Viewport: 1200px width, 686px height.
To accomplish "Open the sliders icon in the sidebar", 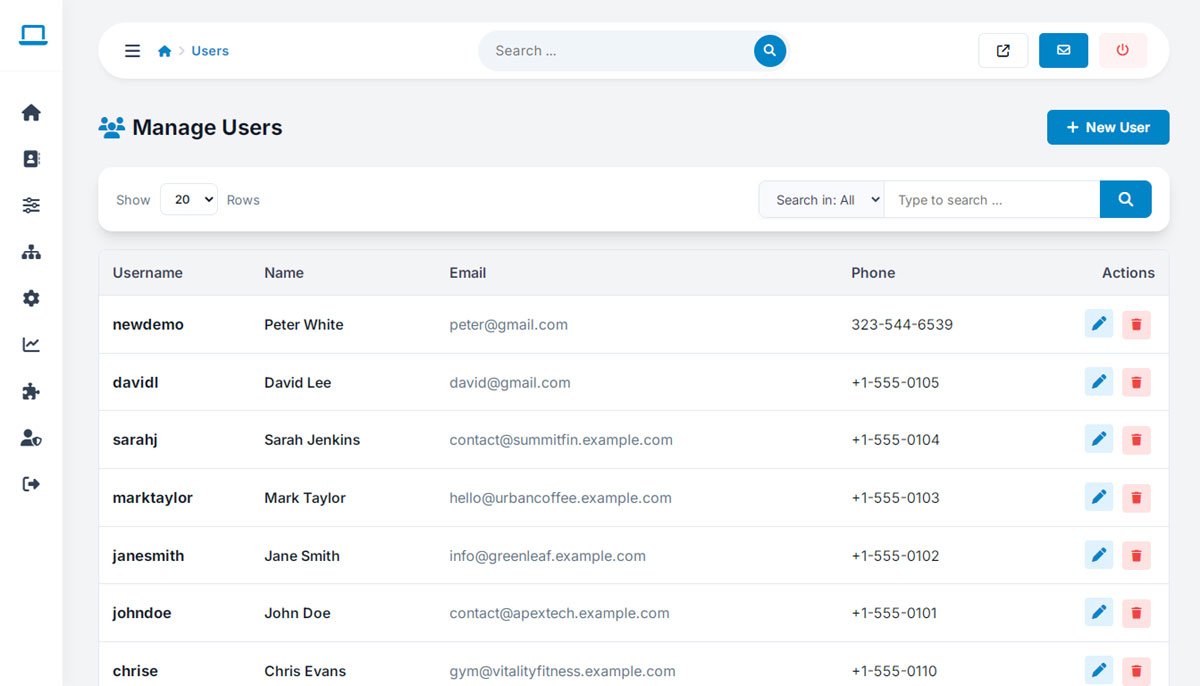I will pyautogui.click(x=31, y=205).
